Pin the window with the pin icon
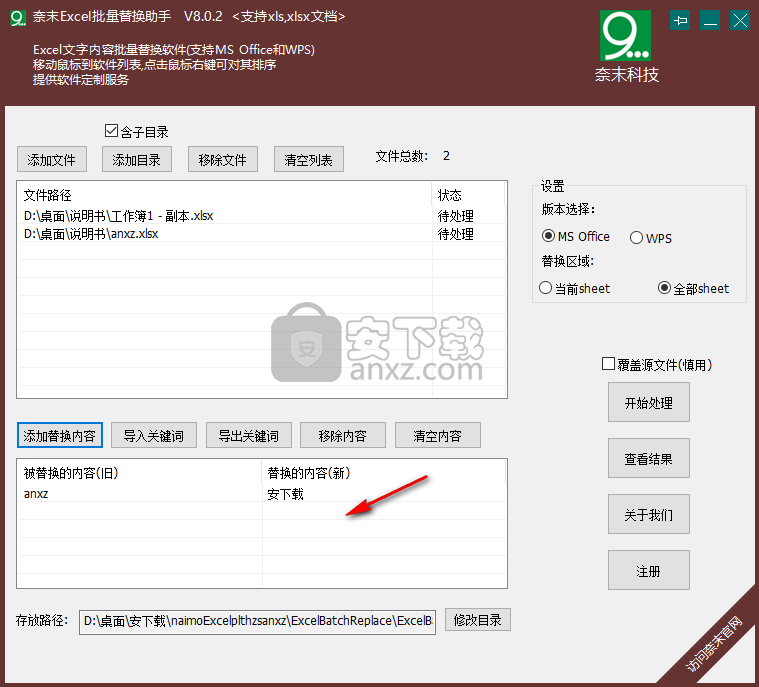 (x=680, y=21)
